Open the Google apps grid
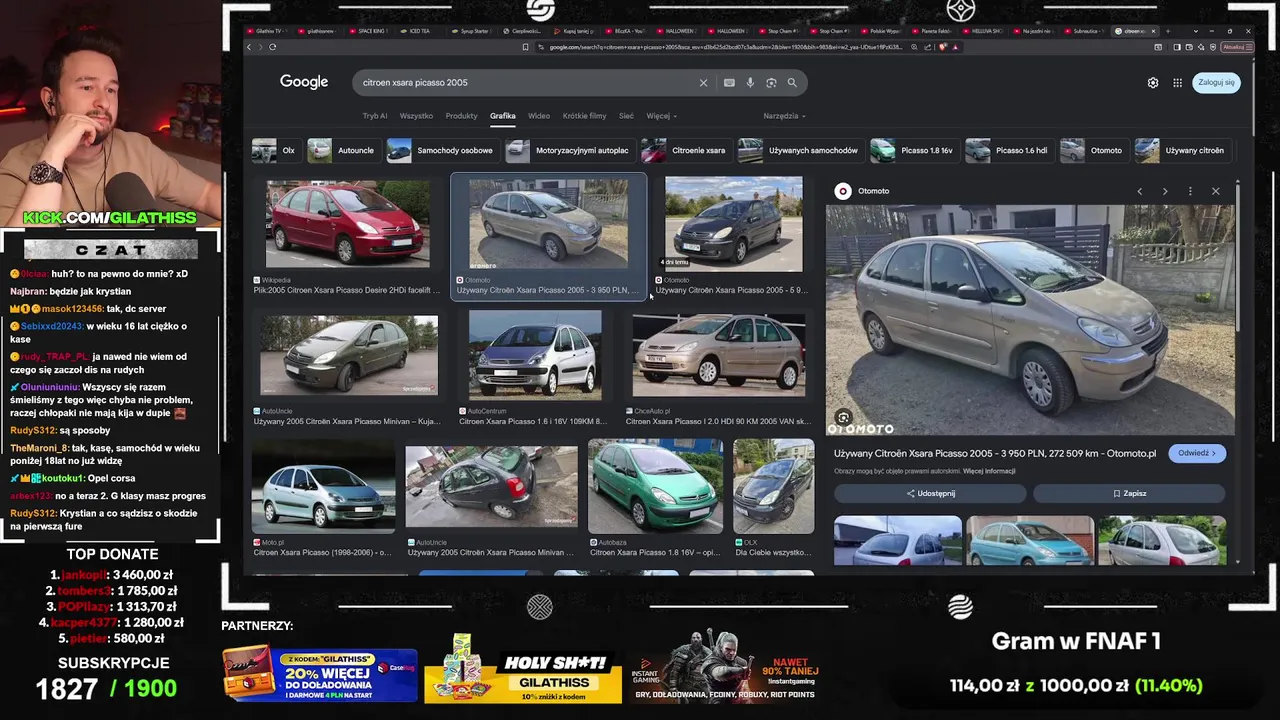1280x720 pixels. (1178, 83)
